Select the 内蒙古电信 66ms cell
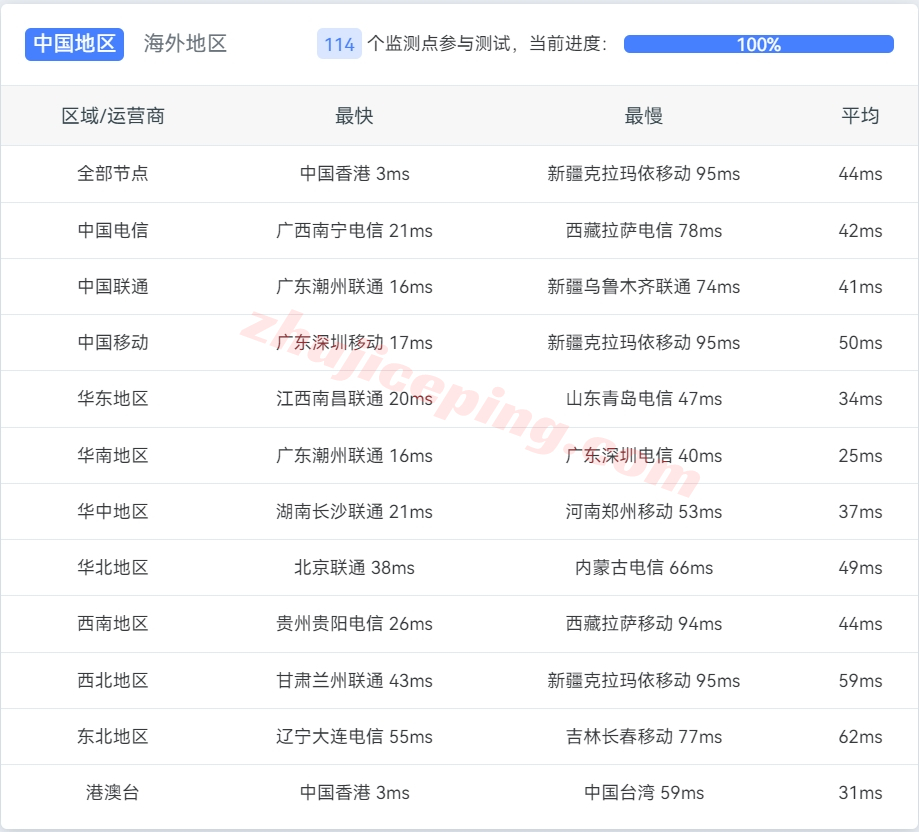The image size is (919, 832). [x=643, y=568]
